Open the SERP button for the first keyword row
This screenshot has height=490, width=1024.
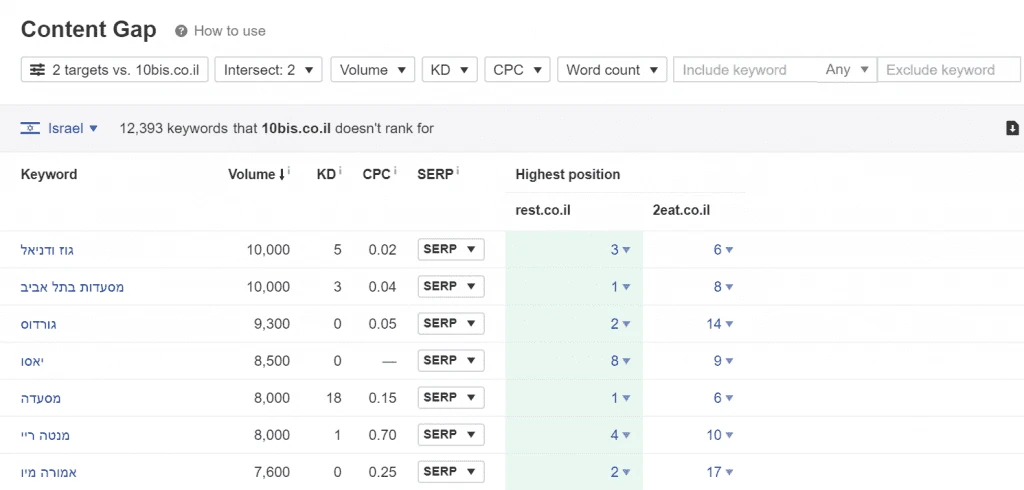(451, 250)
